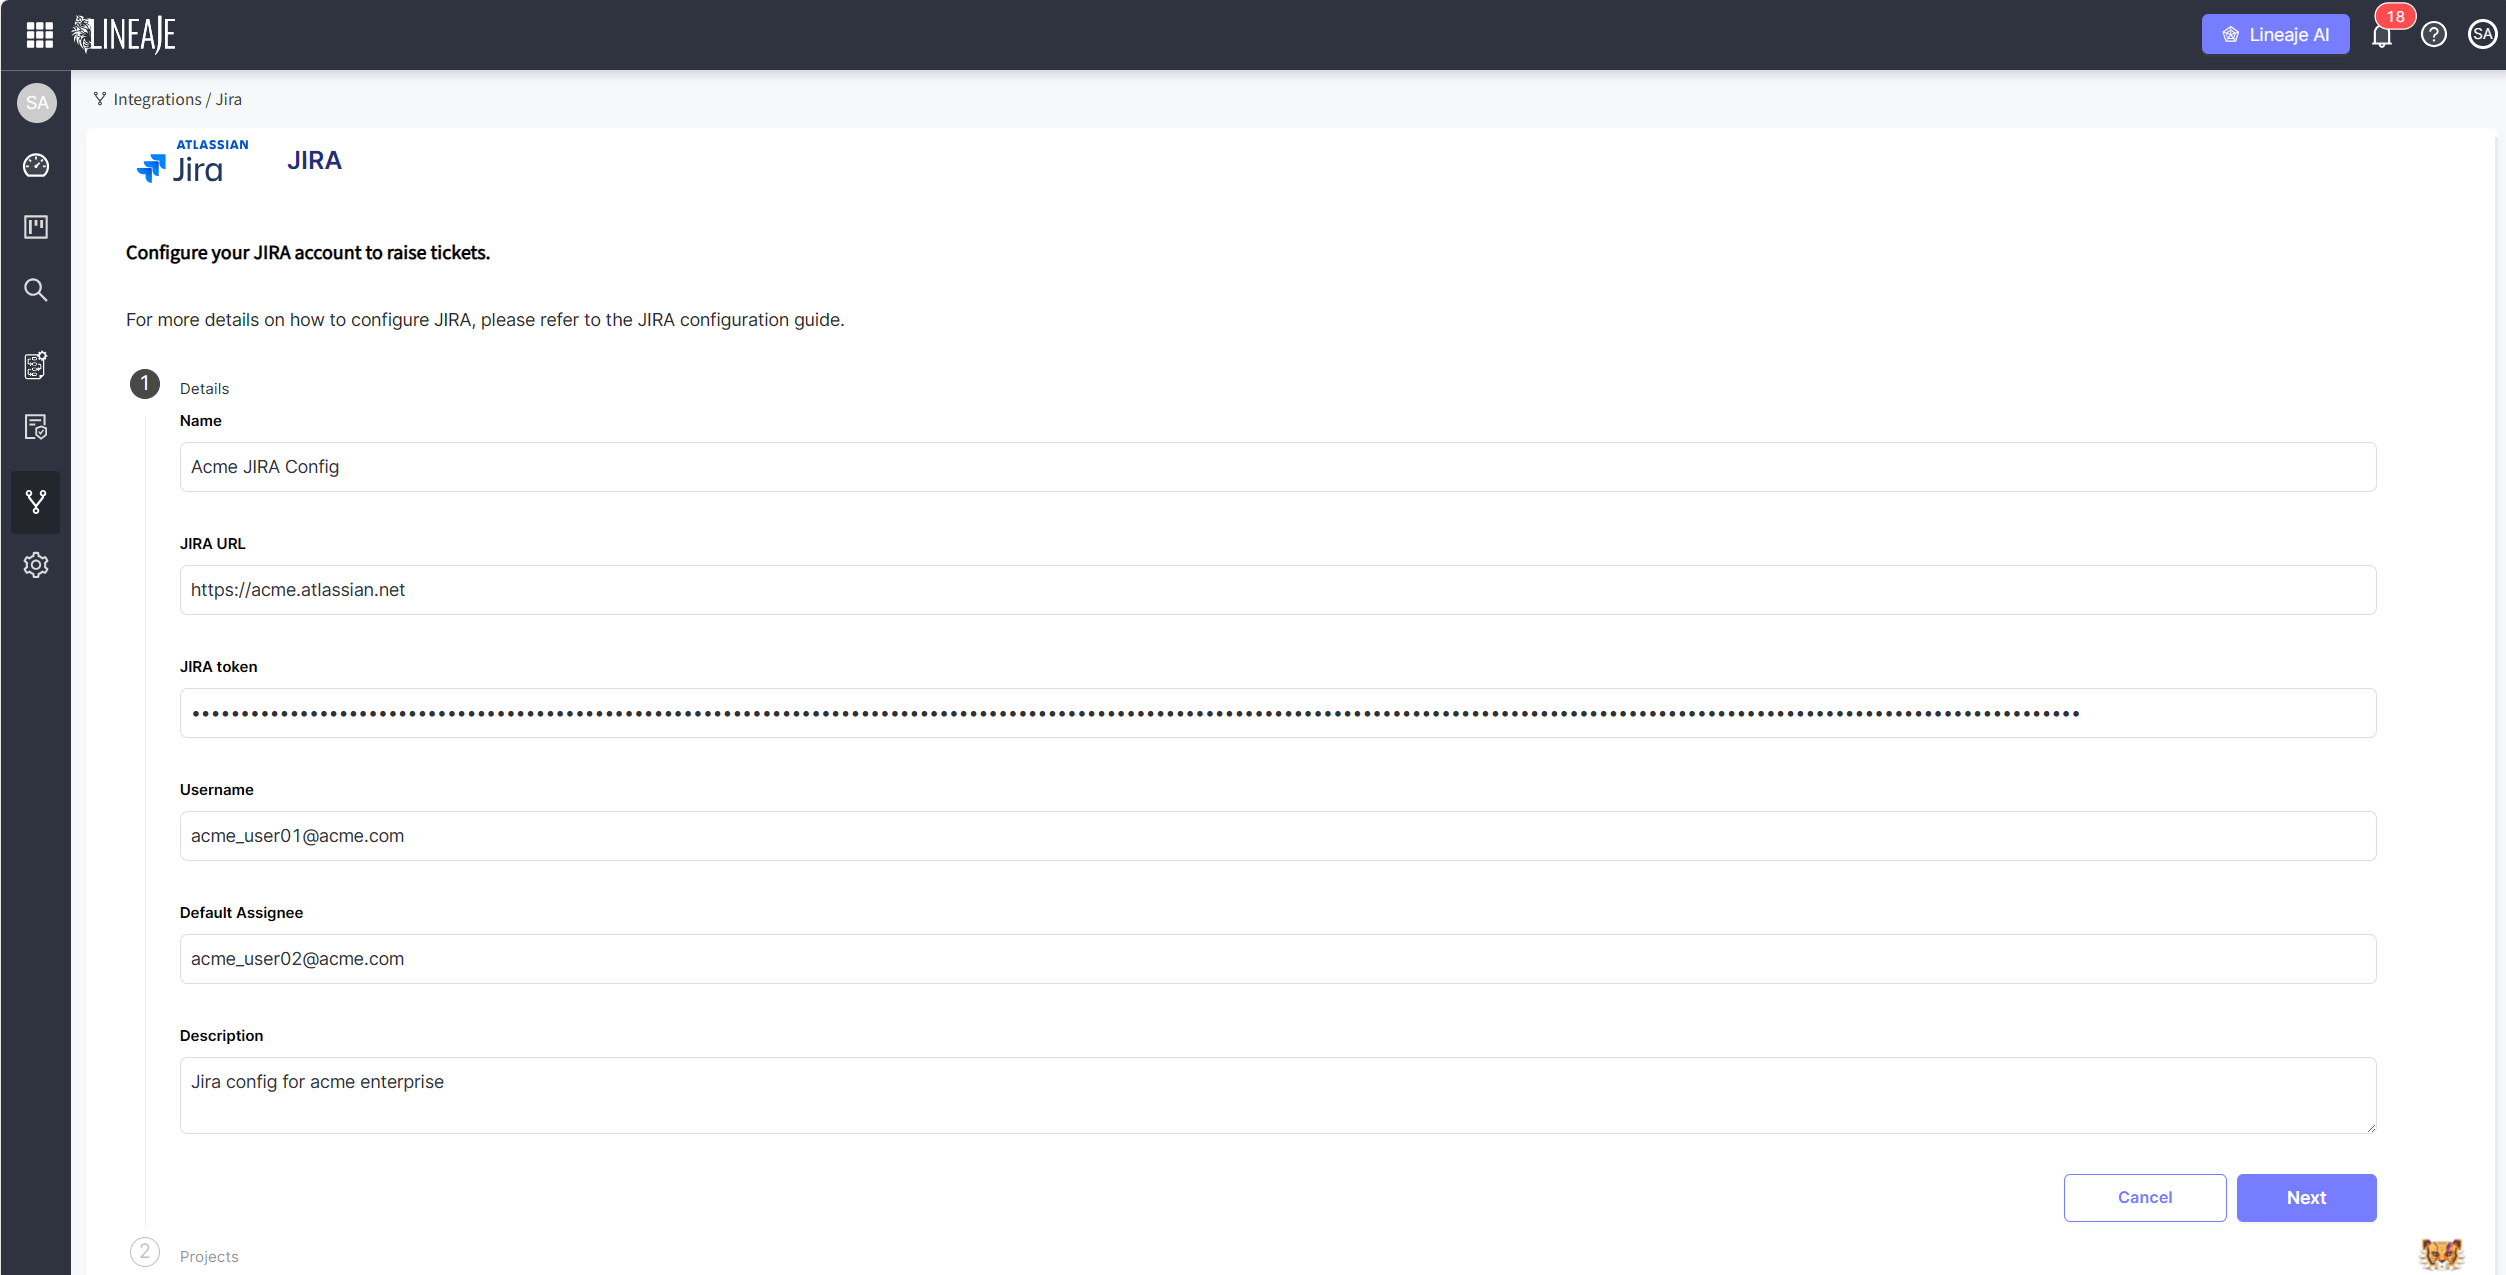This screenshot has height=1275, width=2506.
Task: Open the SA user profile menu
Action: (x=2482, y=35)
